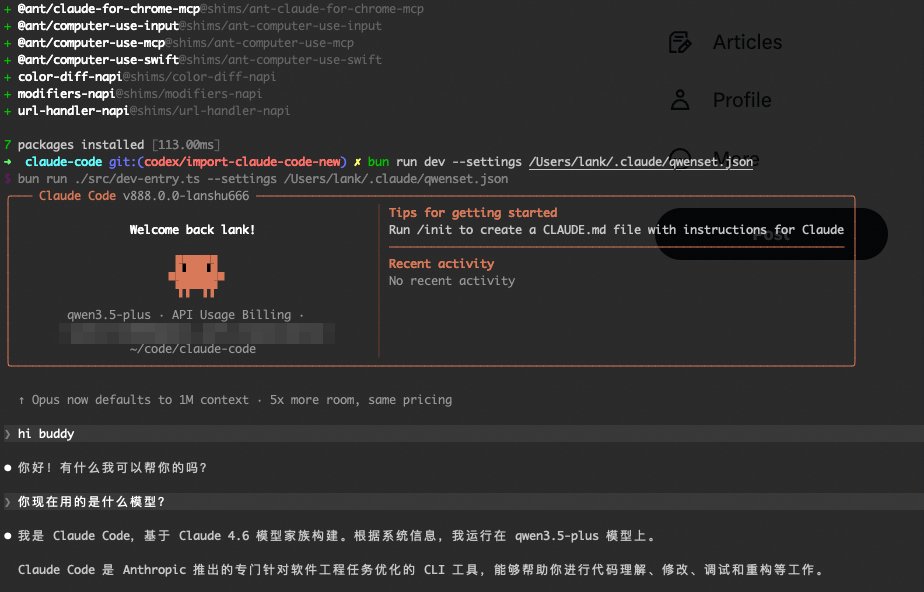Click 'qwen3.5-plus · API Usage Billing' line
The height and width of the screenshot is (592, 924).
[x=185, y=315]
